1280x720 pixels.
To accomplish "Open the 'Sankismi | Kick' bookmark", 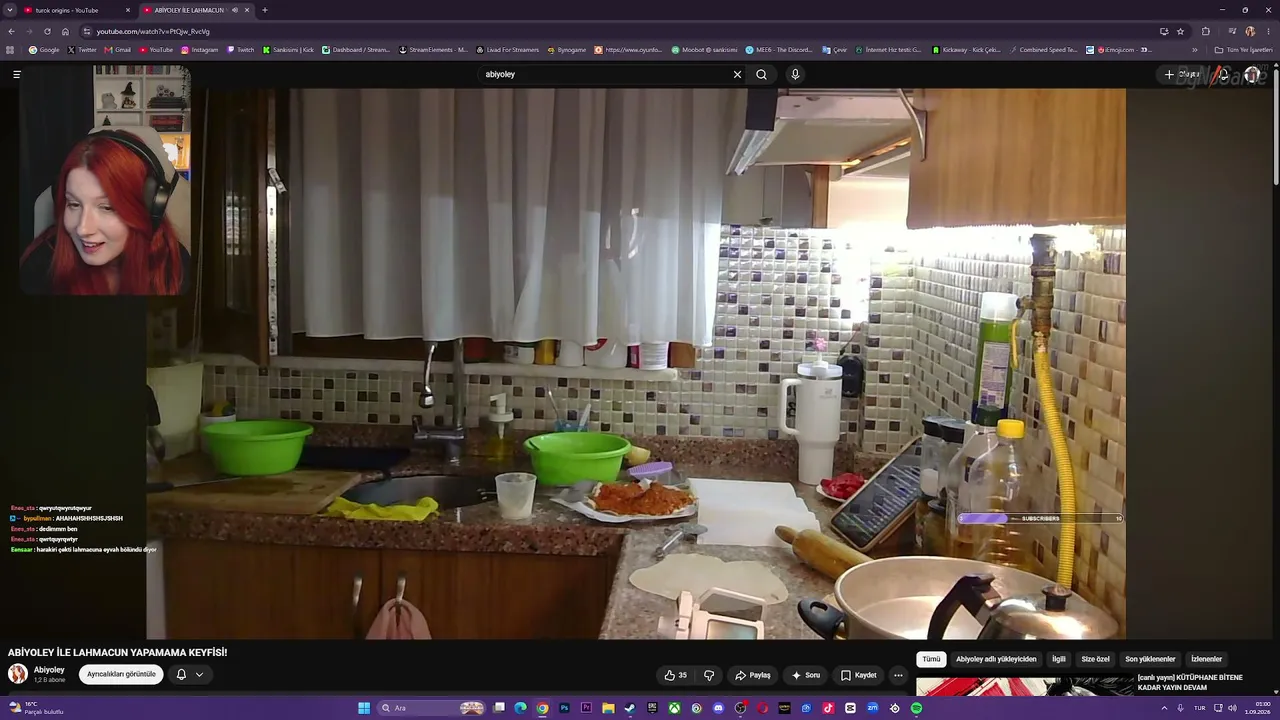I will tap(288, 50).
